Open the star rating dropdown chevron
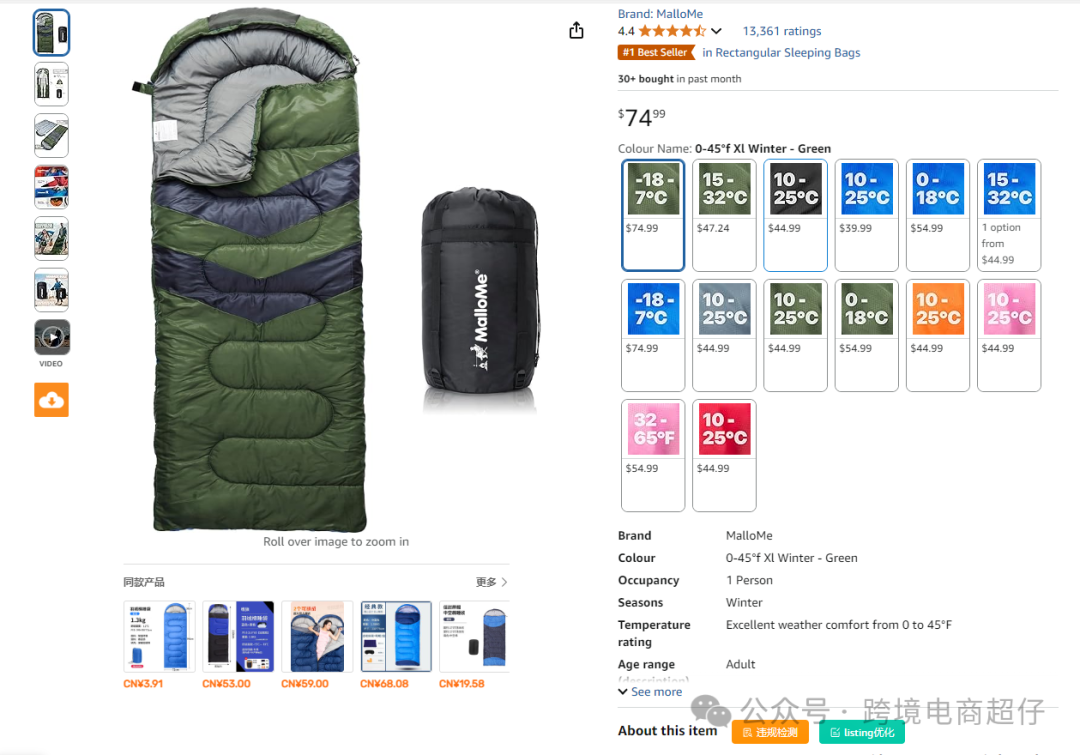 (x=716, y=31)
